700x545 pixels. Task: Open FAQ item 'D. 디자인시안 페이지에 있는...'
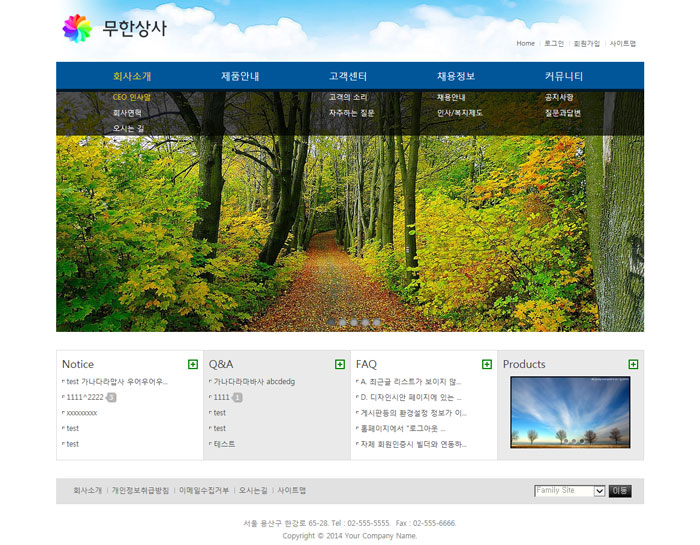(411, 397)
